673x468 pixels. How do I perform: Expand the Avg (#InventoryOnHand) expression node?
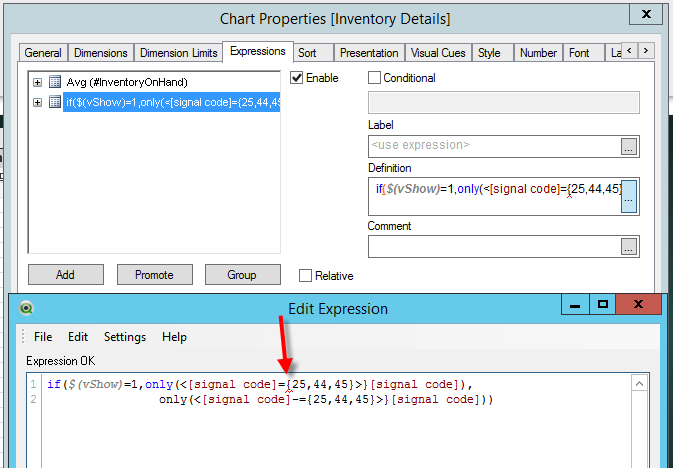38,82
